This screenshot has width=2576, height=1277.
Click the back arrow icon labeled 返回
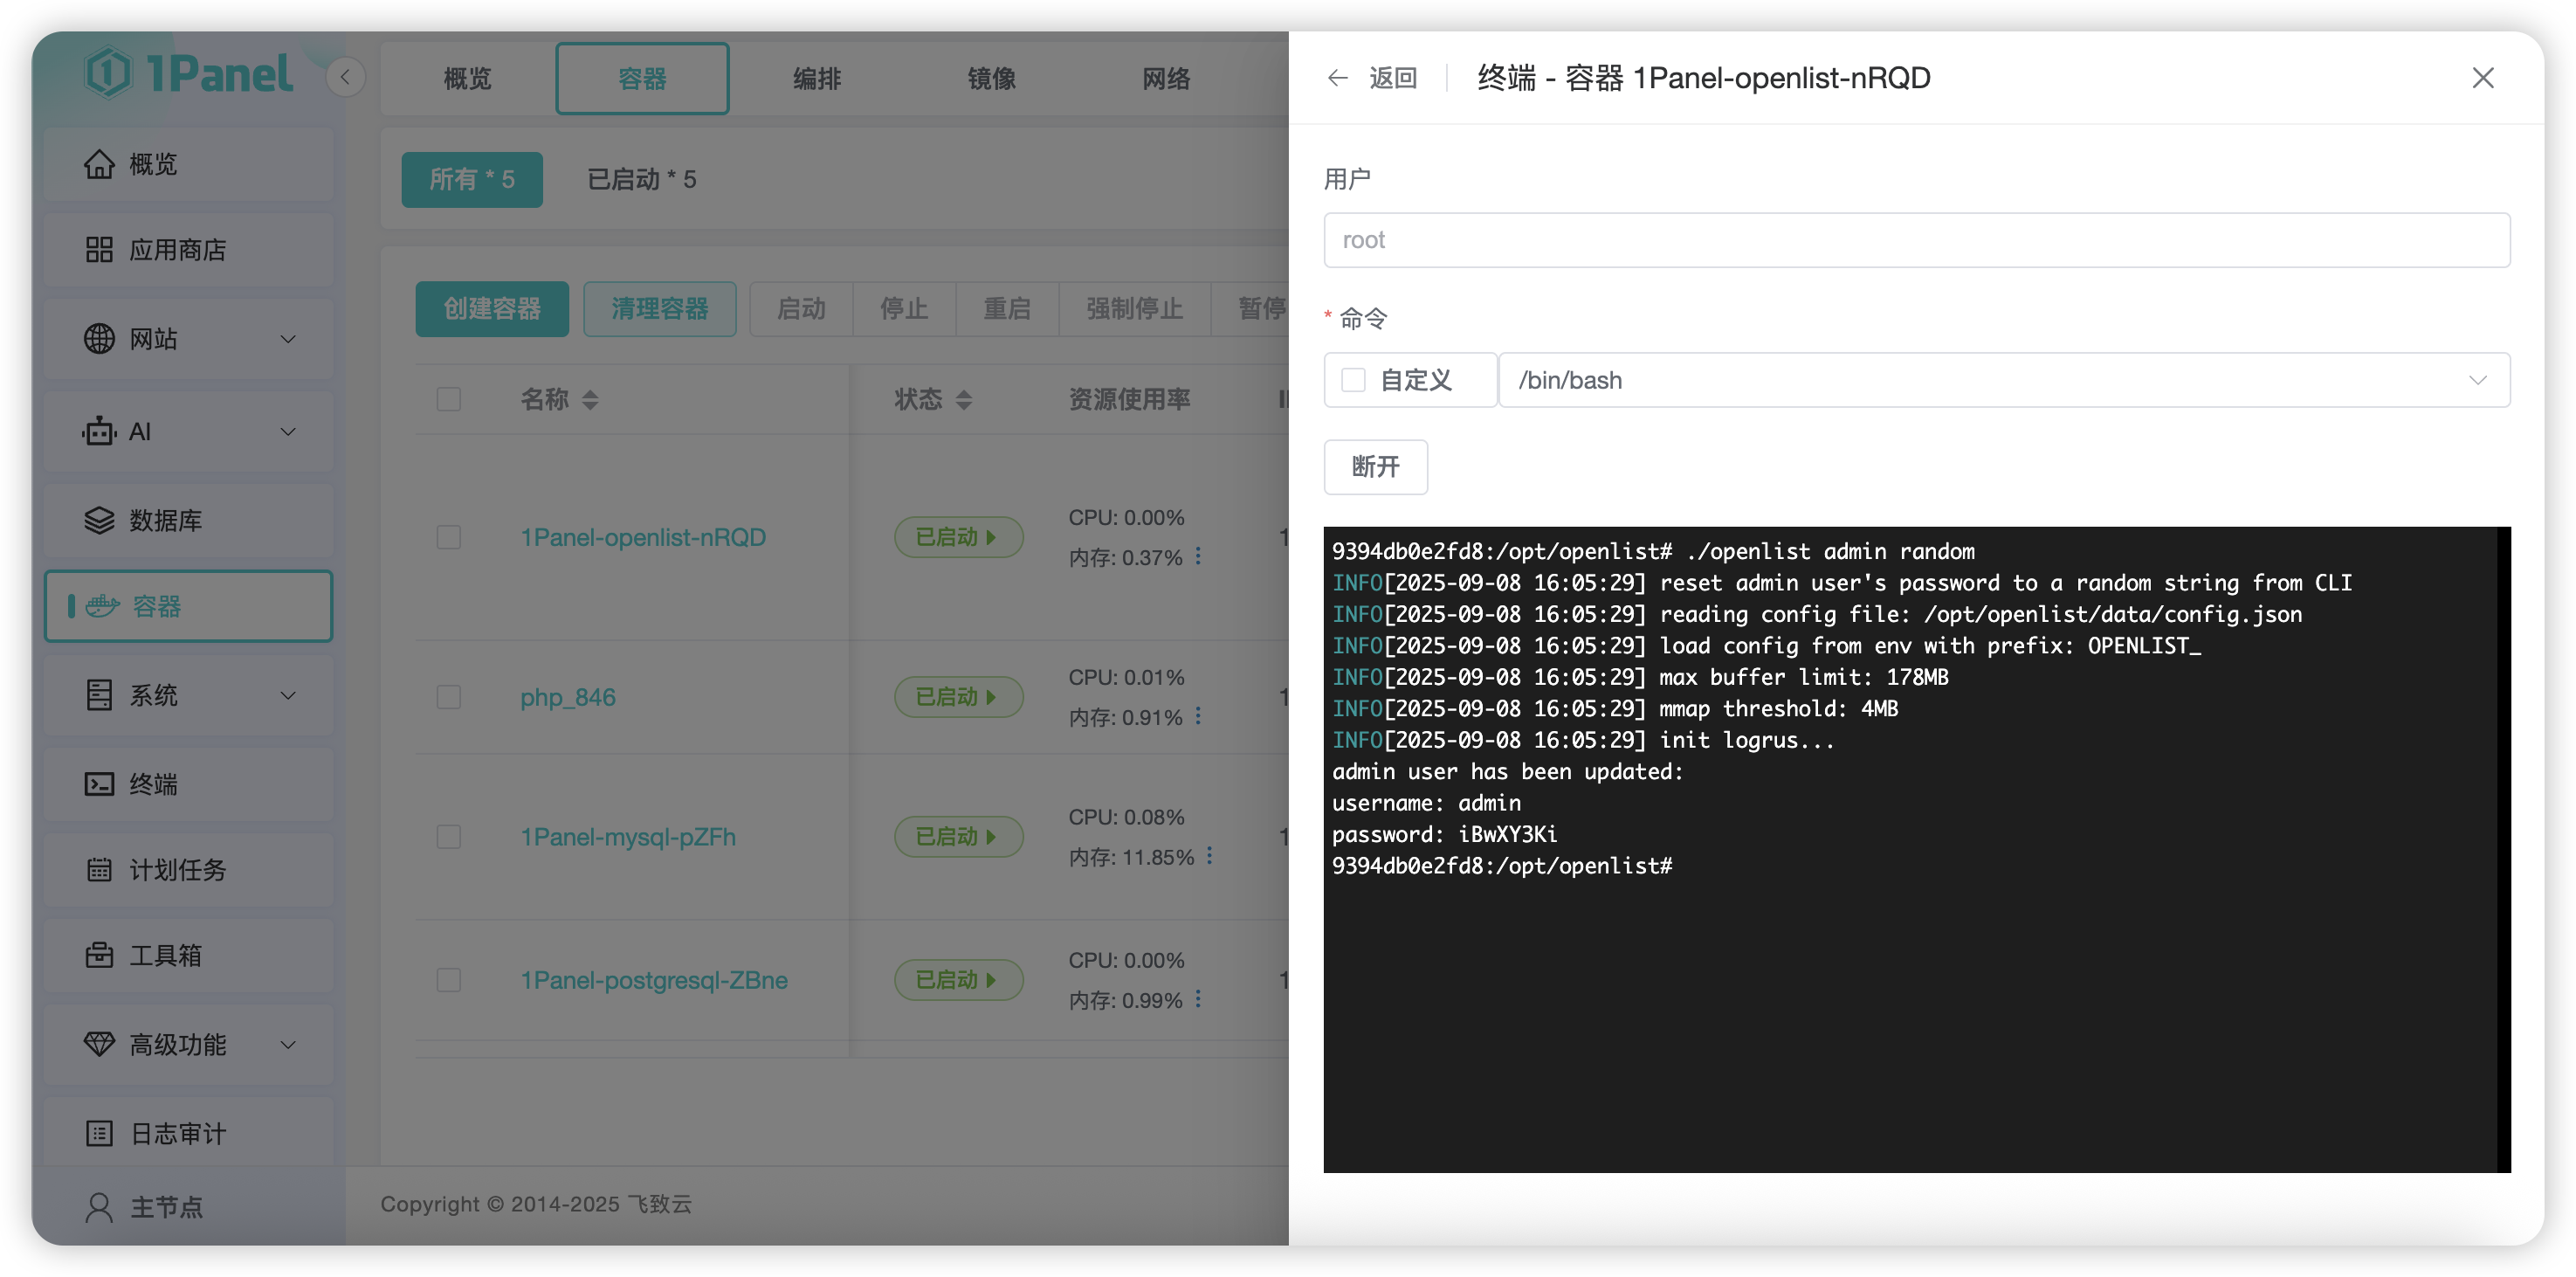coord(1337,78)
